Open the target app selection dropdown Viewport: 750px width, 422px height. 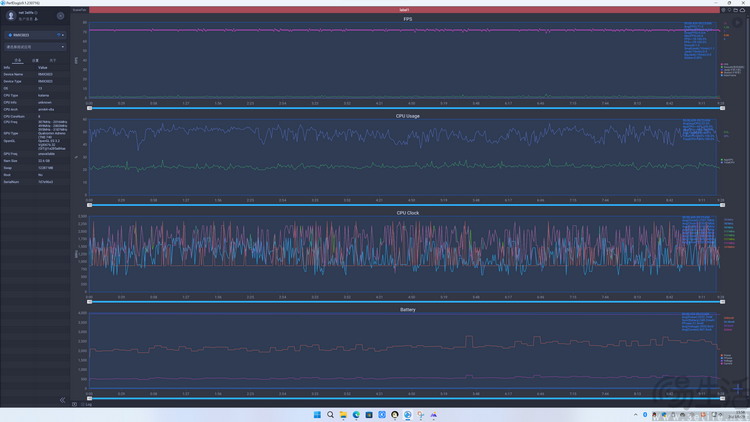(35, 47)
